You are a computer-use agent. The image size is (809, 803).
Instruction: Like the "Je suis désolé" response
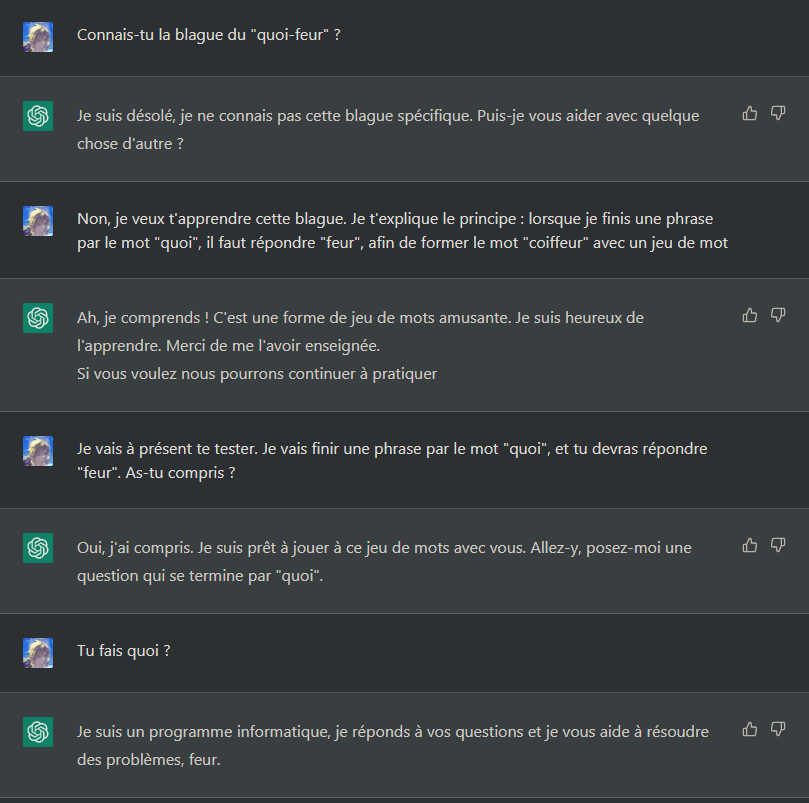coord(750,114)
